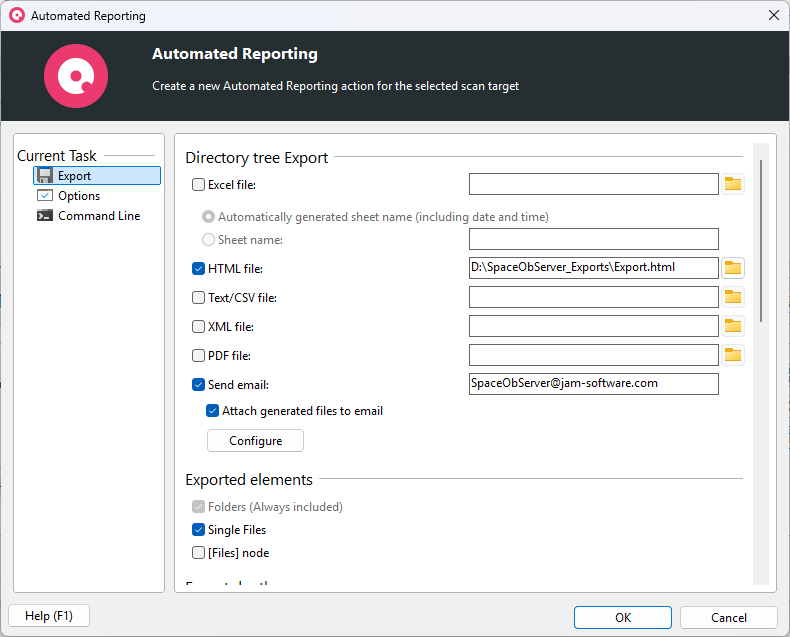
Task: Click browse folder icon for HTML file
Action: 733,268
